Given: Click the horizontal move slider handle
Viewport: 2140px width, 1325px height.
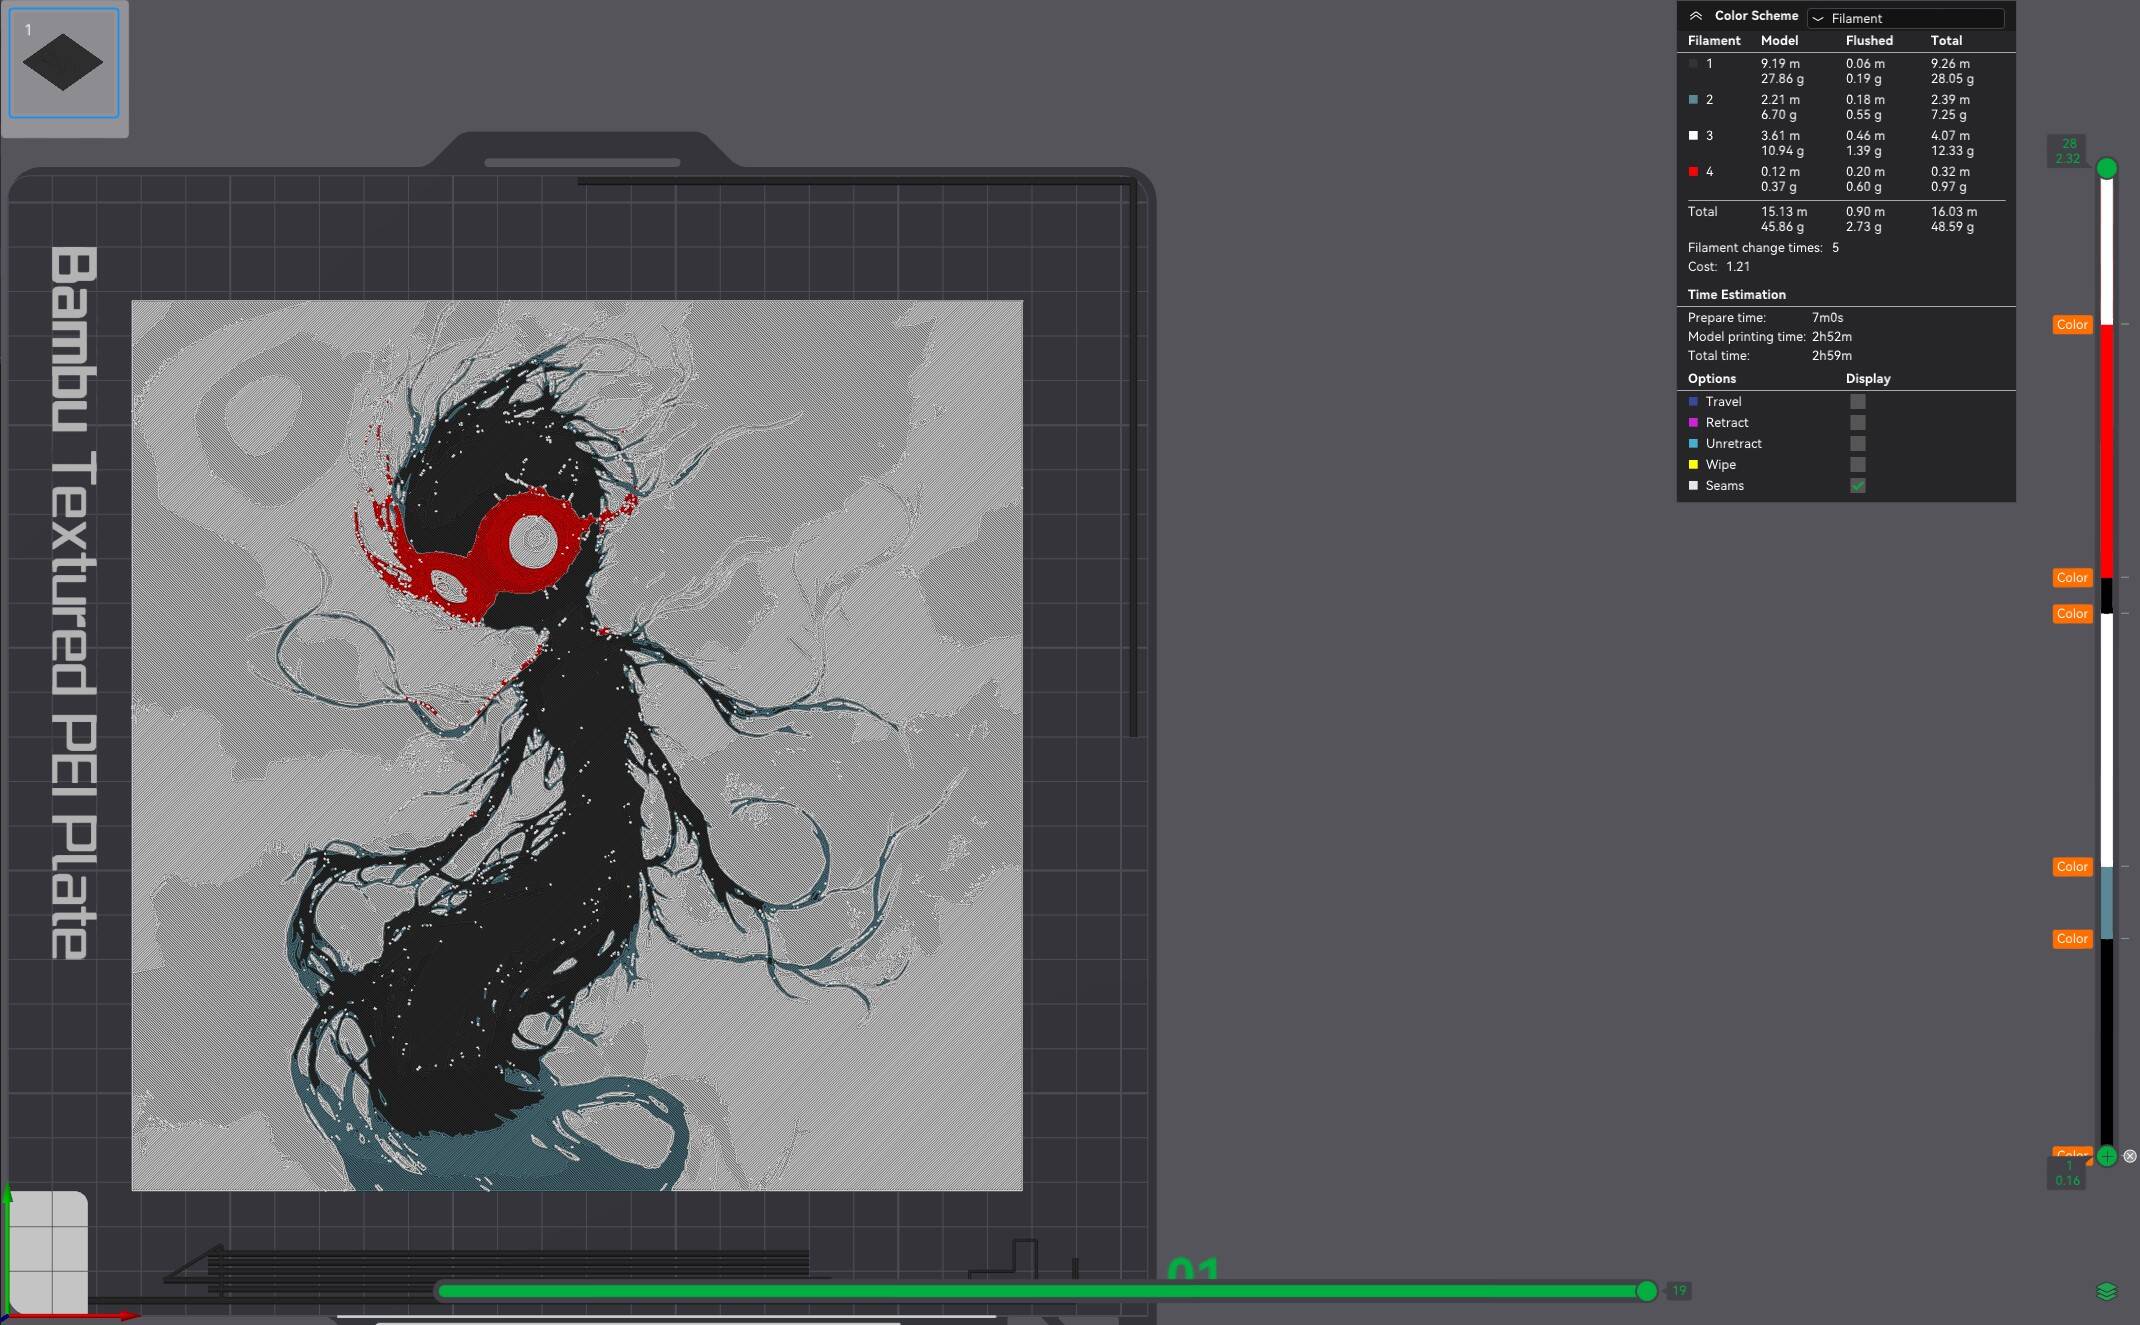Looking at the screenshot, I should [x=1646, y=1291].
